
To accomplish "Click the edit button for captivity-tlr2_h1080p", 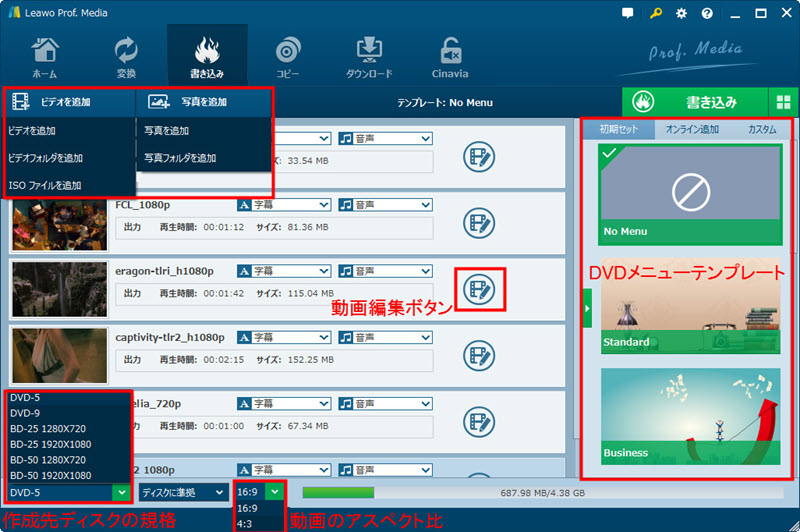I will pos(479,355).
